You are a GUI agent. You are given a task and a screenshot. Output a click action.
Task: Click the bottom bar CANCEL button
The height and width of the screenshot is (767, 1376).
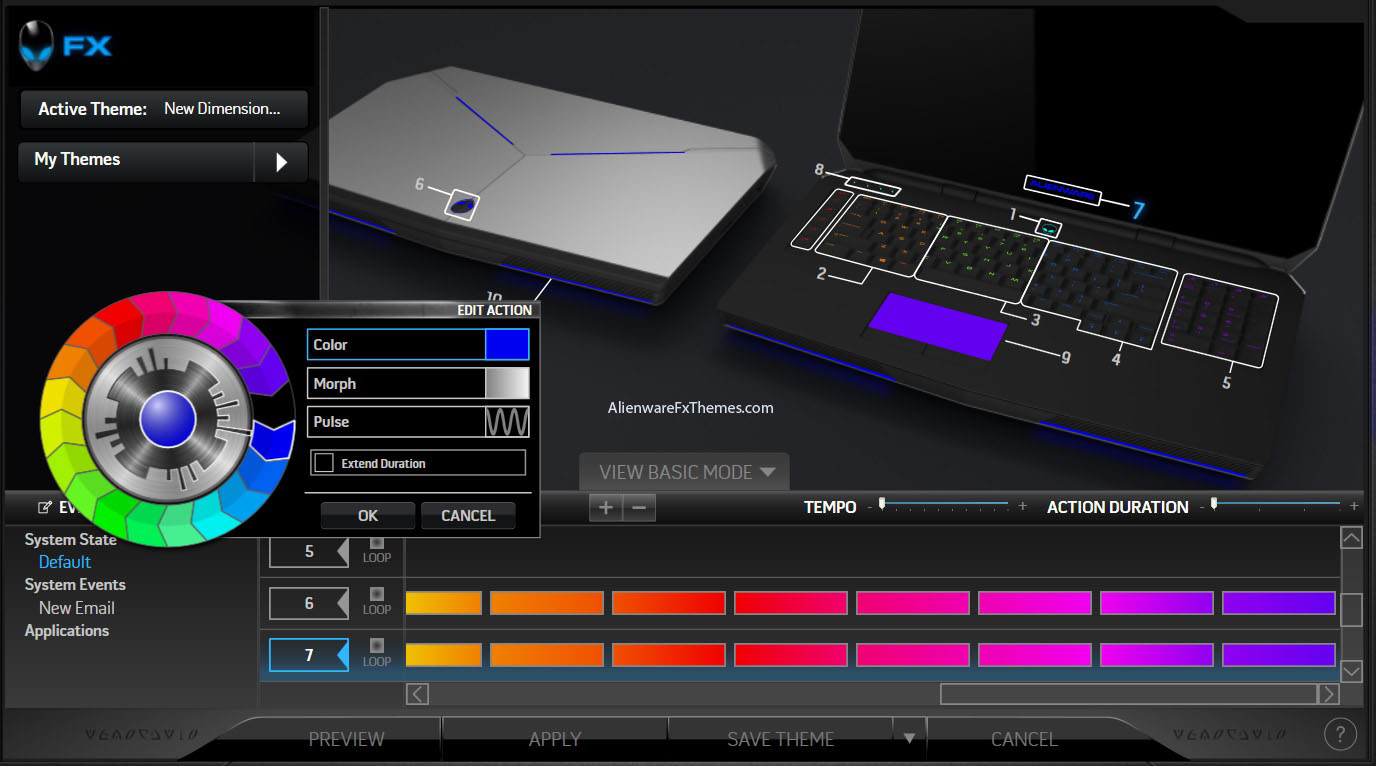1024,739
